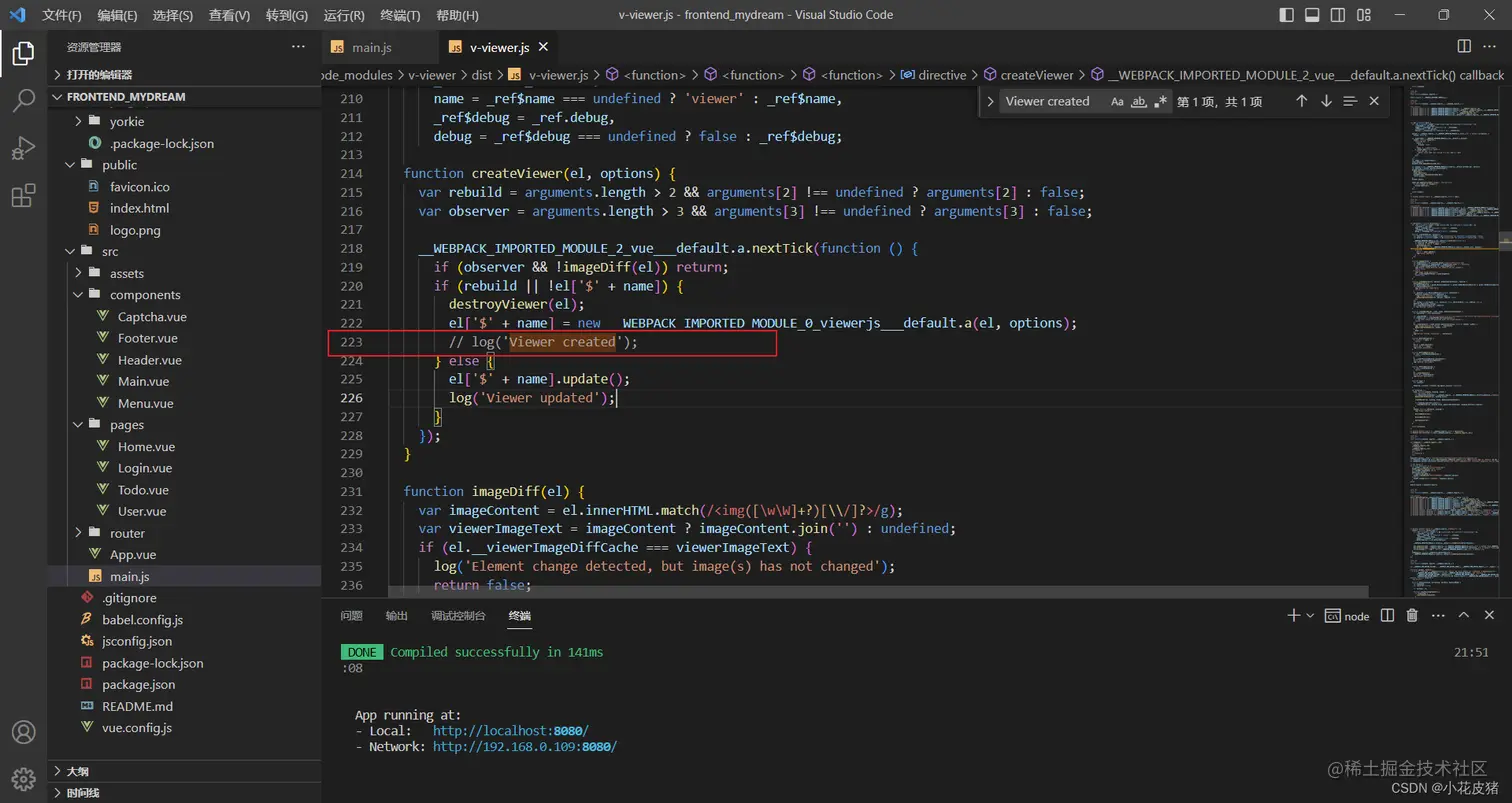
Task: Switch to Output panel tab
Action: 397,616
